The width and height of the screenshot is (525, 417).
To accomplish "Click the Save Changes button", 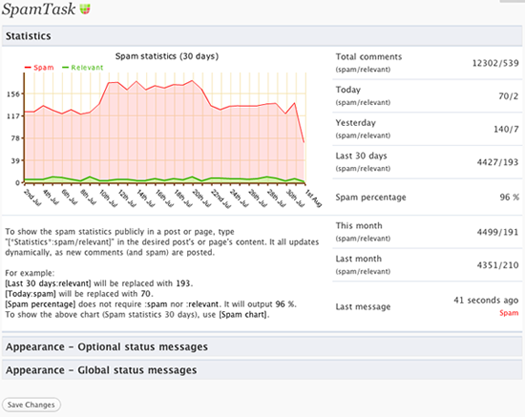I will coord(31,405).
